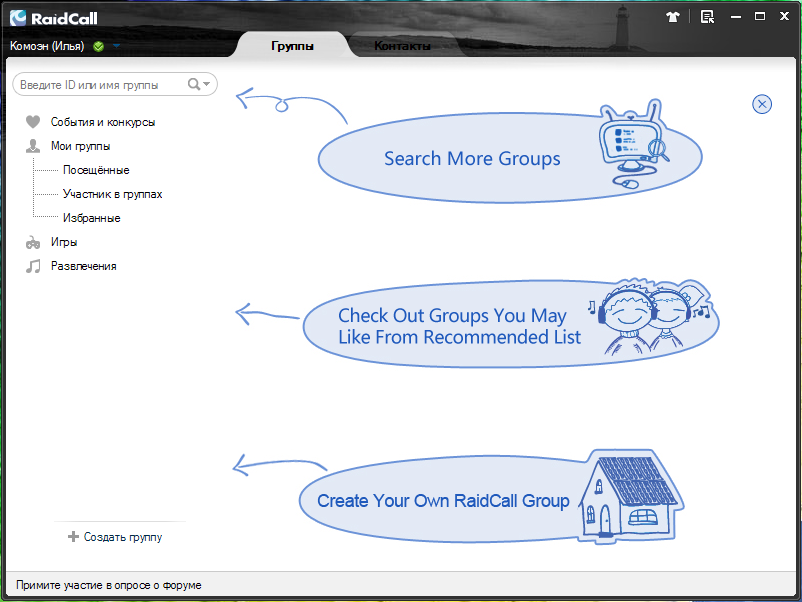This screenshot has height=602, width=802.
Task: Click the green online status icon
Action: coord(99,47)
